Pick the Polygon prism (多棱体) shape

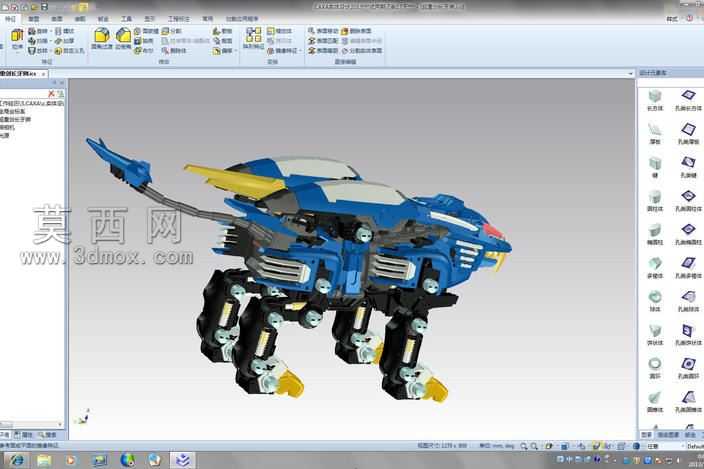tap(655, 267)
